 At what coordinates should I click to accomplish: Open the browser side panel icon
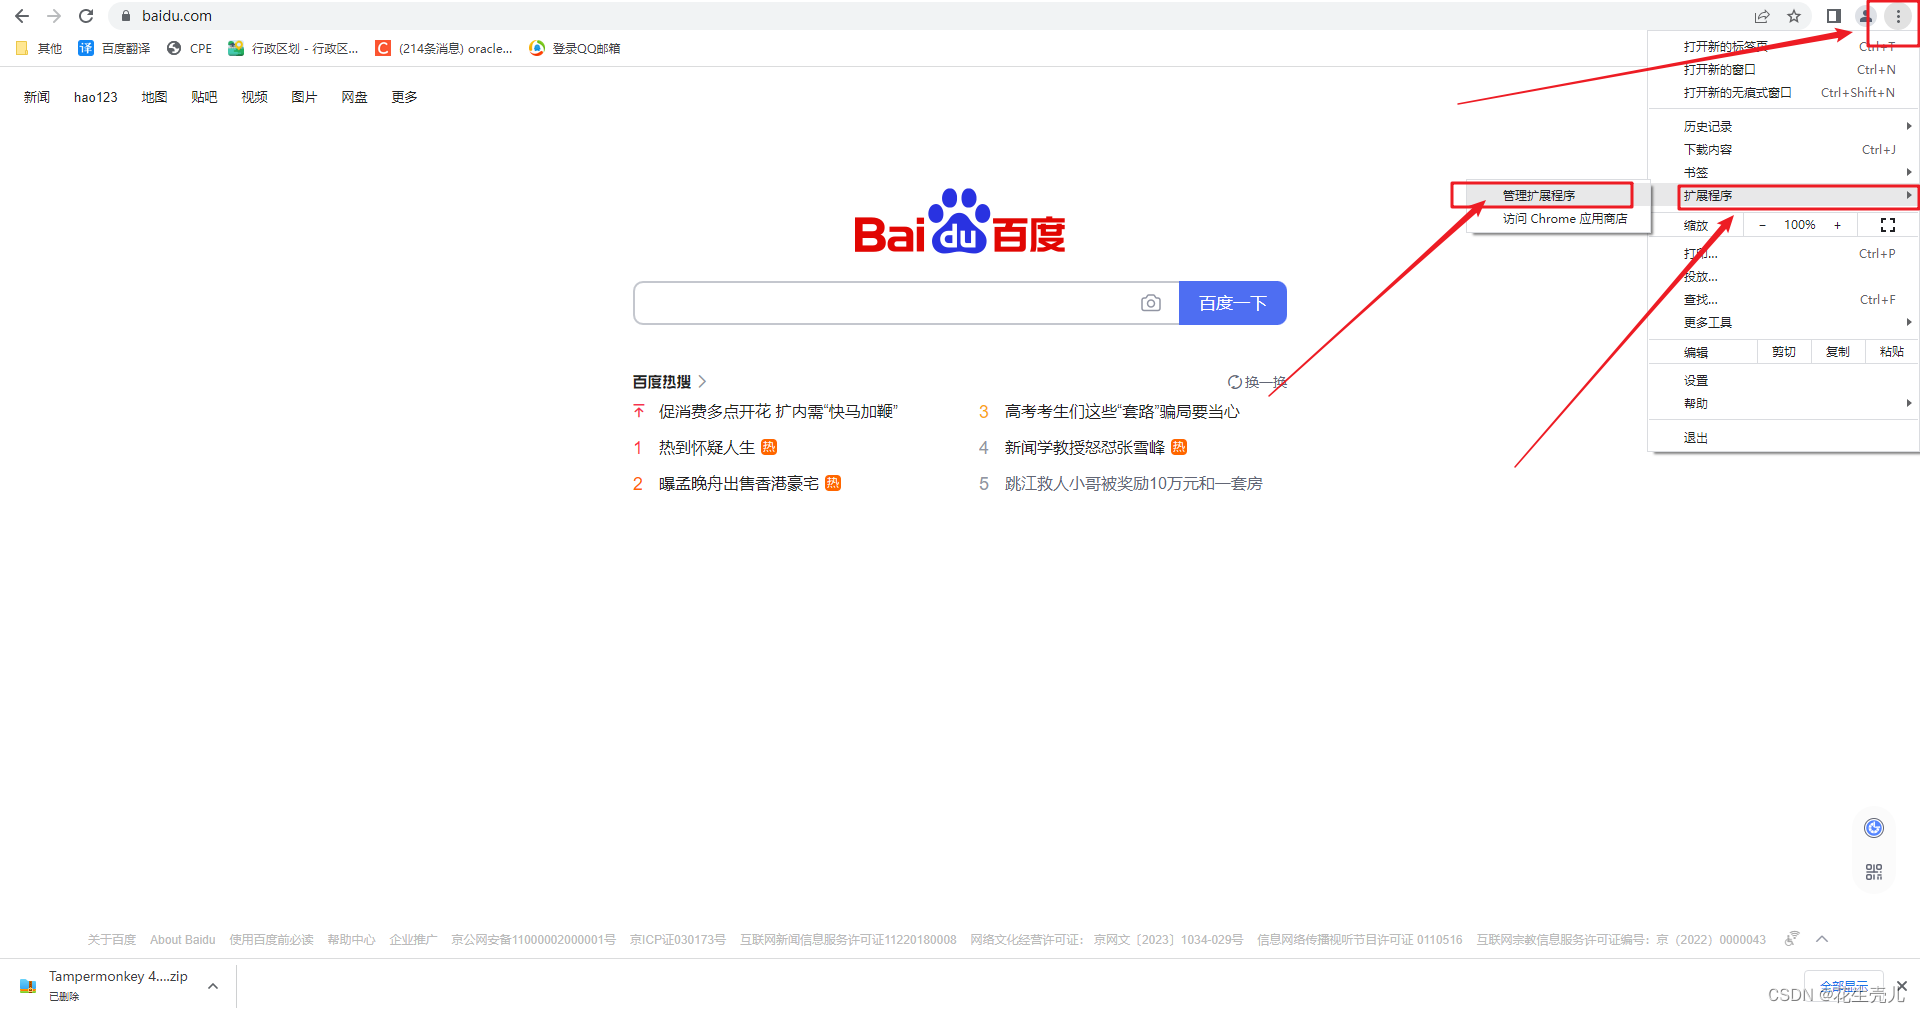pos(1833,16)
